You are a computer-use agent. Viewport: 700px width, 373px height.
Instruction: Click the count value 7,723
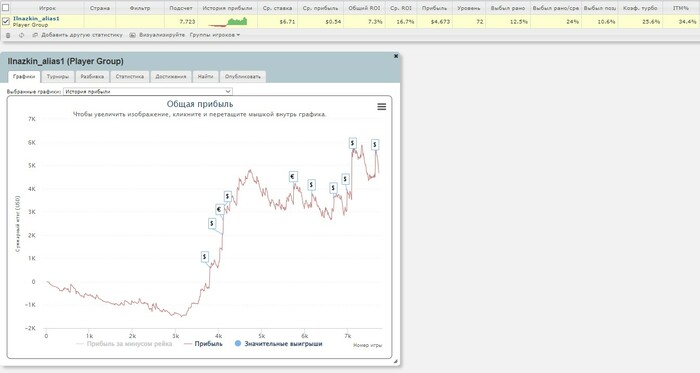[187, 21]
